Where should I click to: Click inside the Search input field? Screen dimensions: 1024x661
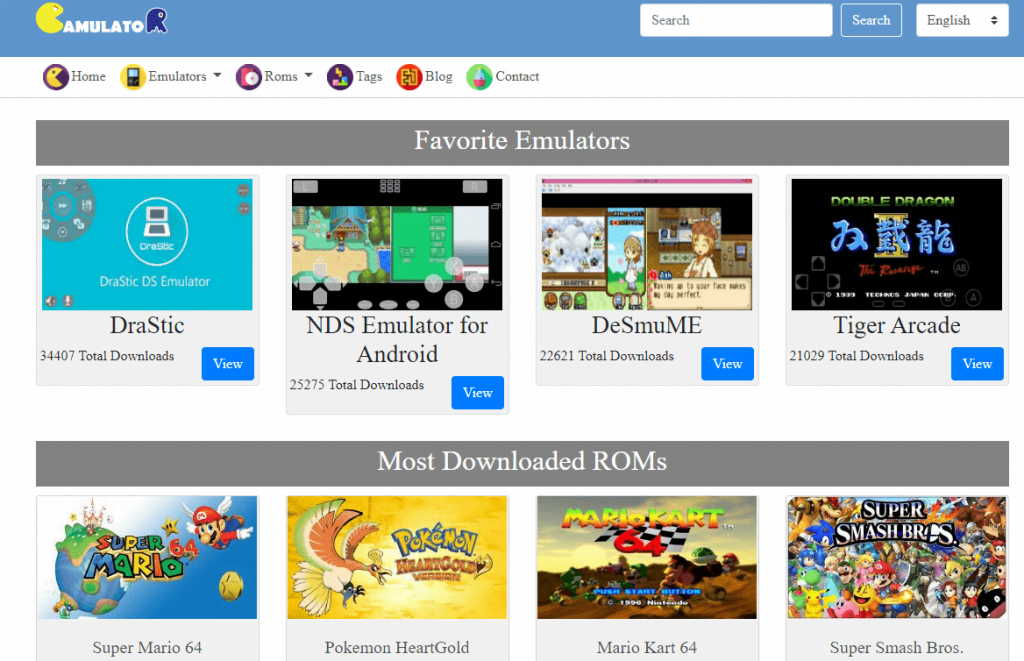tap(736, 20)
